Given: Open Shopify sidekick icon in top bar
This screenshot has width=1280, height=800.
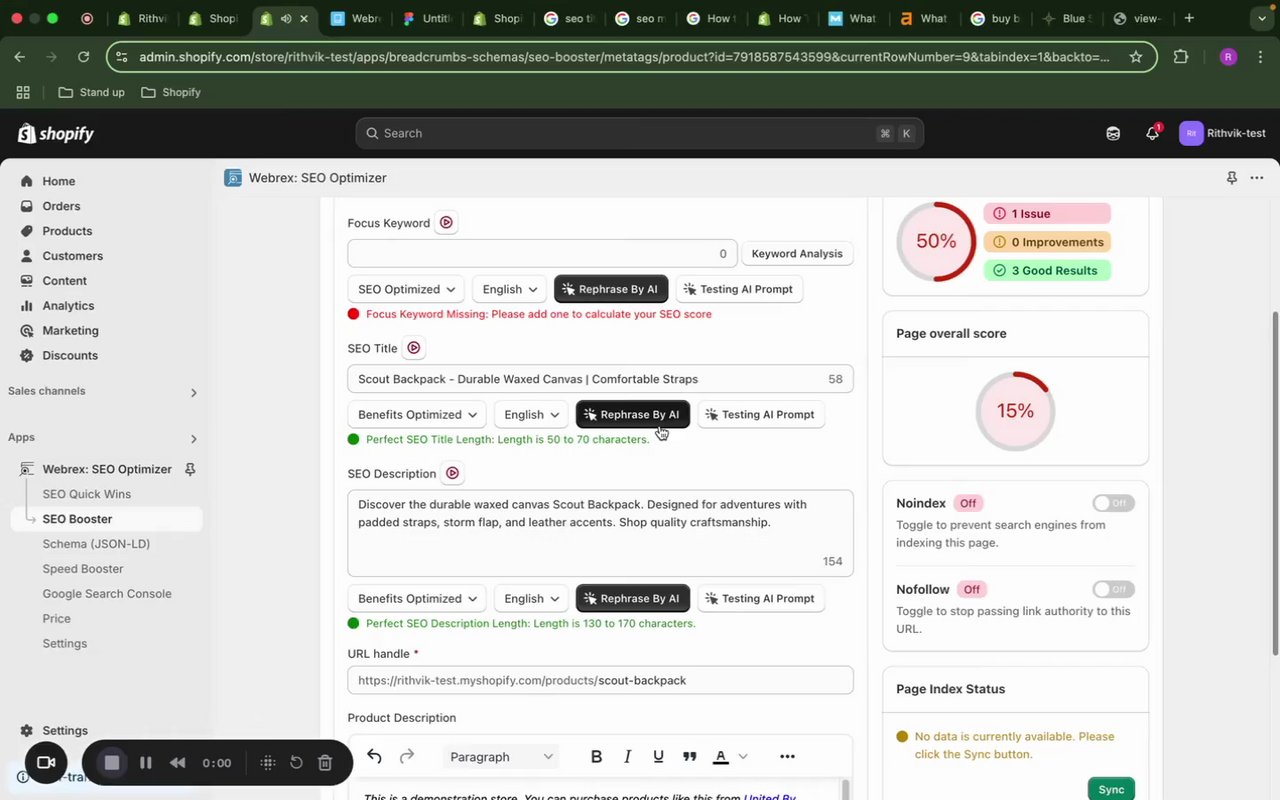Looking at the screenshot, I should pos(1113,133).
